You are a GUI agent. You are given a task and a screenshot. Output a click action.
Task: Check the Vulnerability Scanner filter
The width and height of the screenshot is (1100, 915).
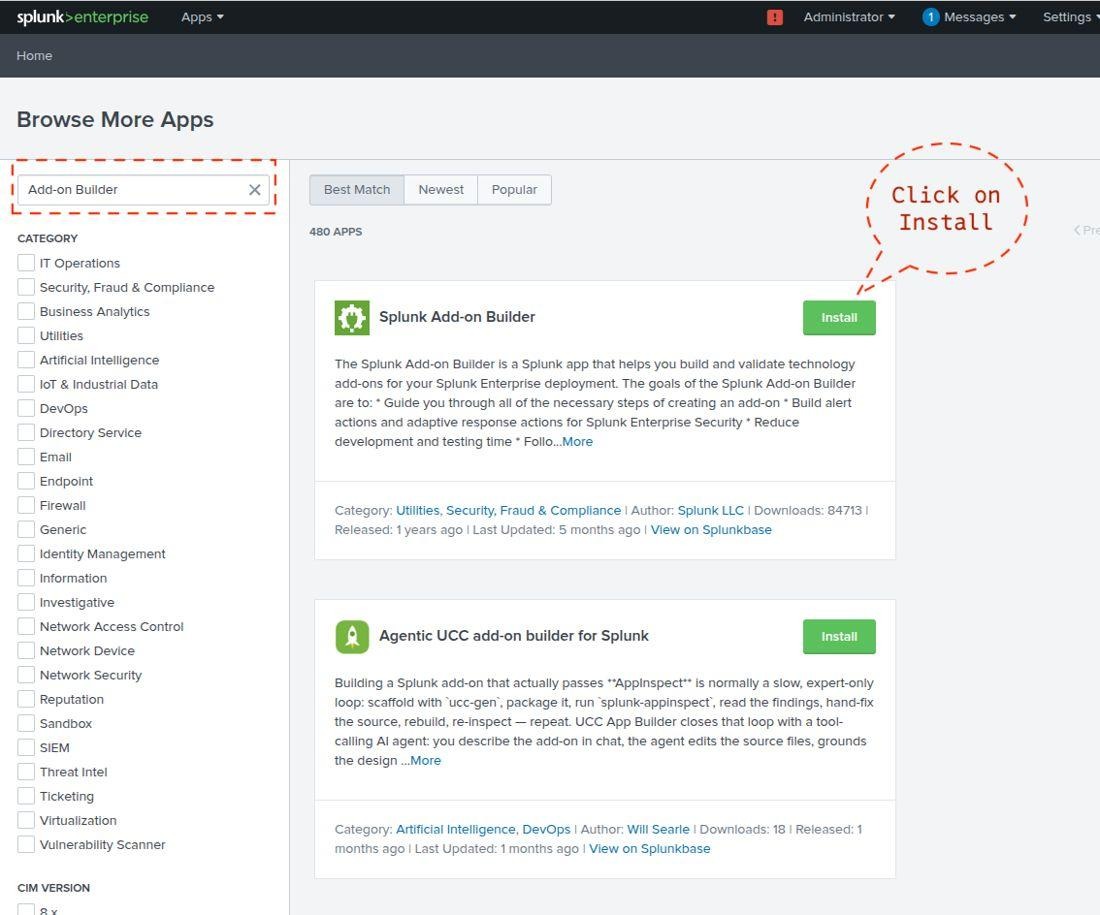(26, 844)
